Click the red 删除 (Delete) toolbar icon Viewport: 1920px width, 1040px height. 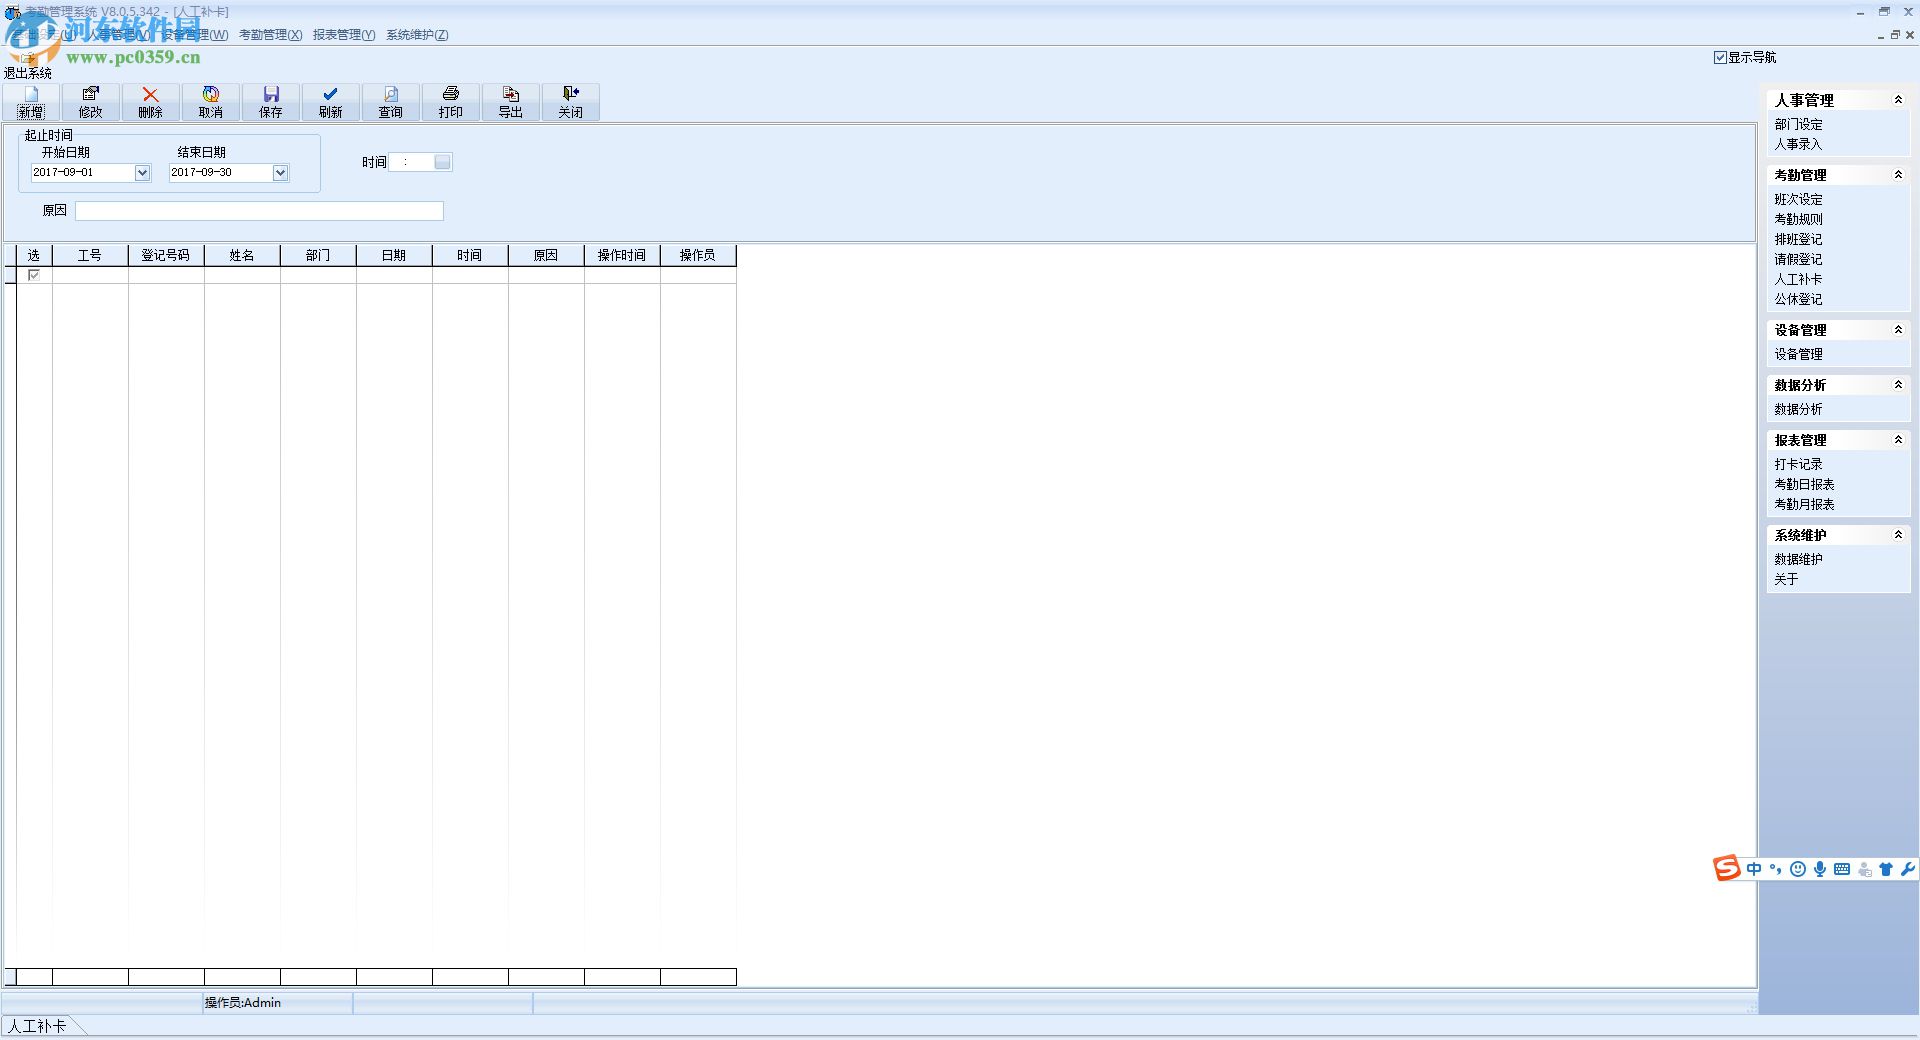point(151,94)
